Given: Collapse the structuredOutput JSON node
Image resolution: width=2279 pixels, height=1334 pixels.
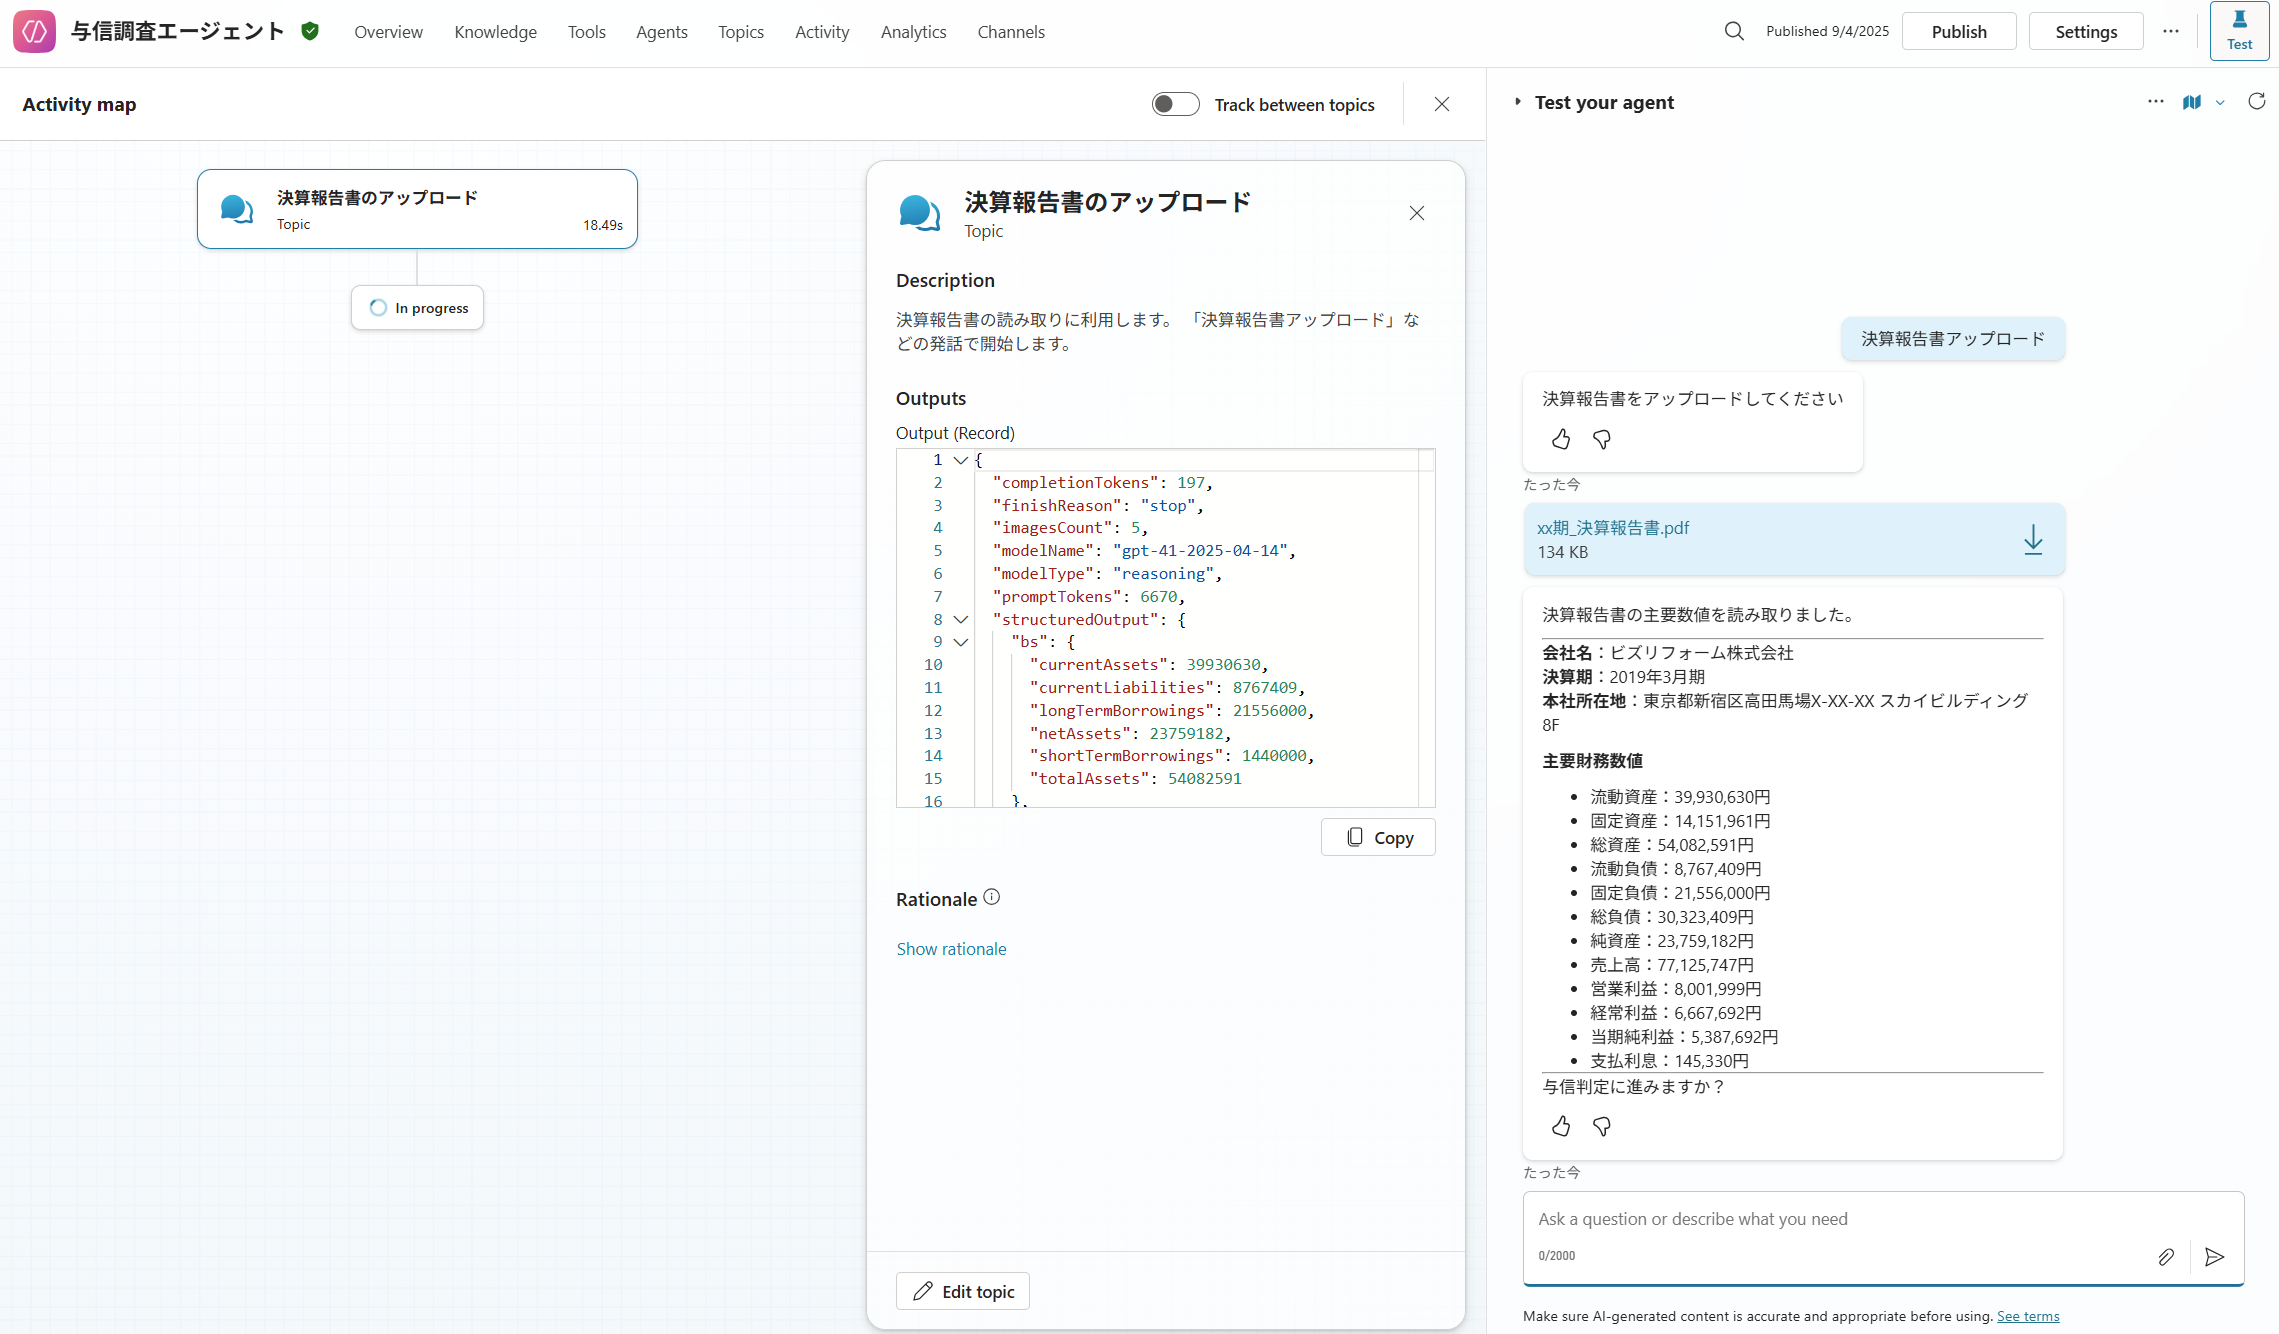Looking at the screenshot, I should click(x=960, y=620).
